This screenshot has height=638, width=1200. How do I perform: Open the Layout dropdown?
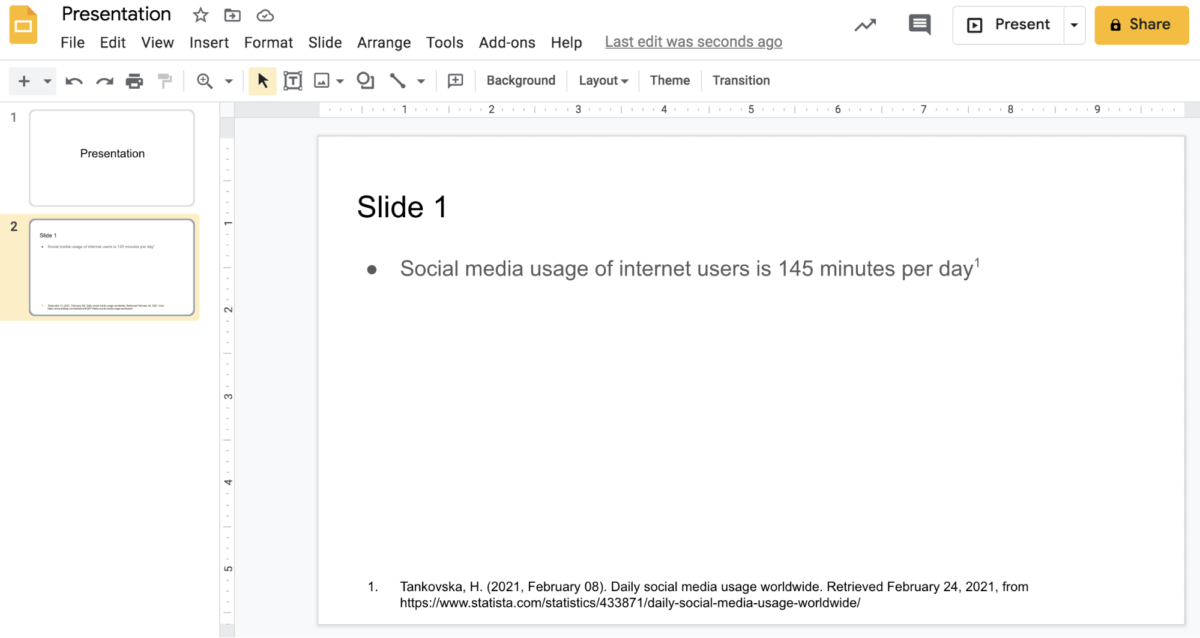tap(603, 80)
